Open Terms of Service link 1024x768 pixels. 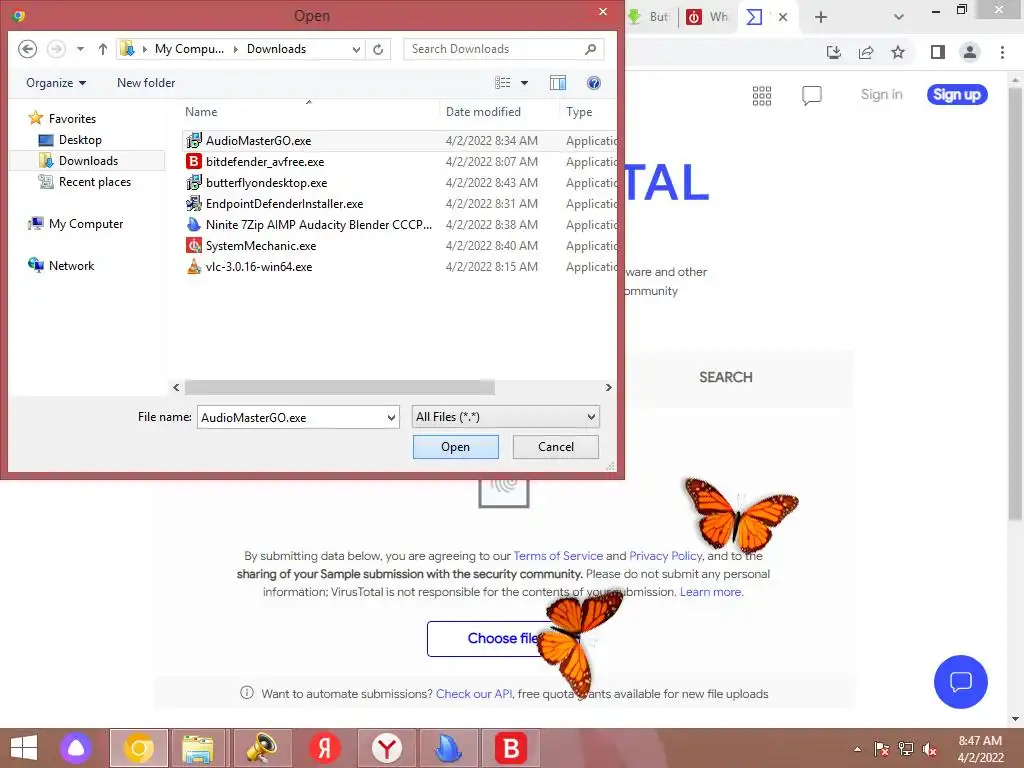(x=558, y=556)
